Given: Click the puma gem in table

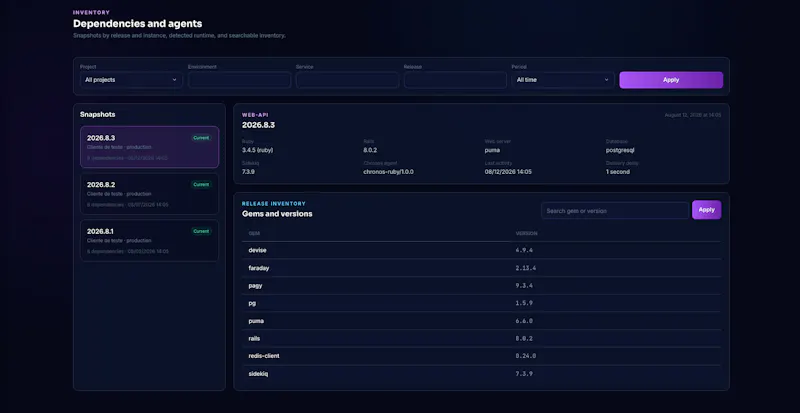Looking at the screenshot, I should coord(256,321).
